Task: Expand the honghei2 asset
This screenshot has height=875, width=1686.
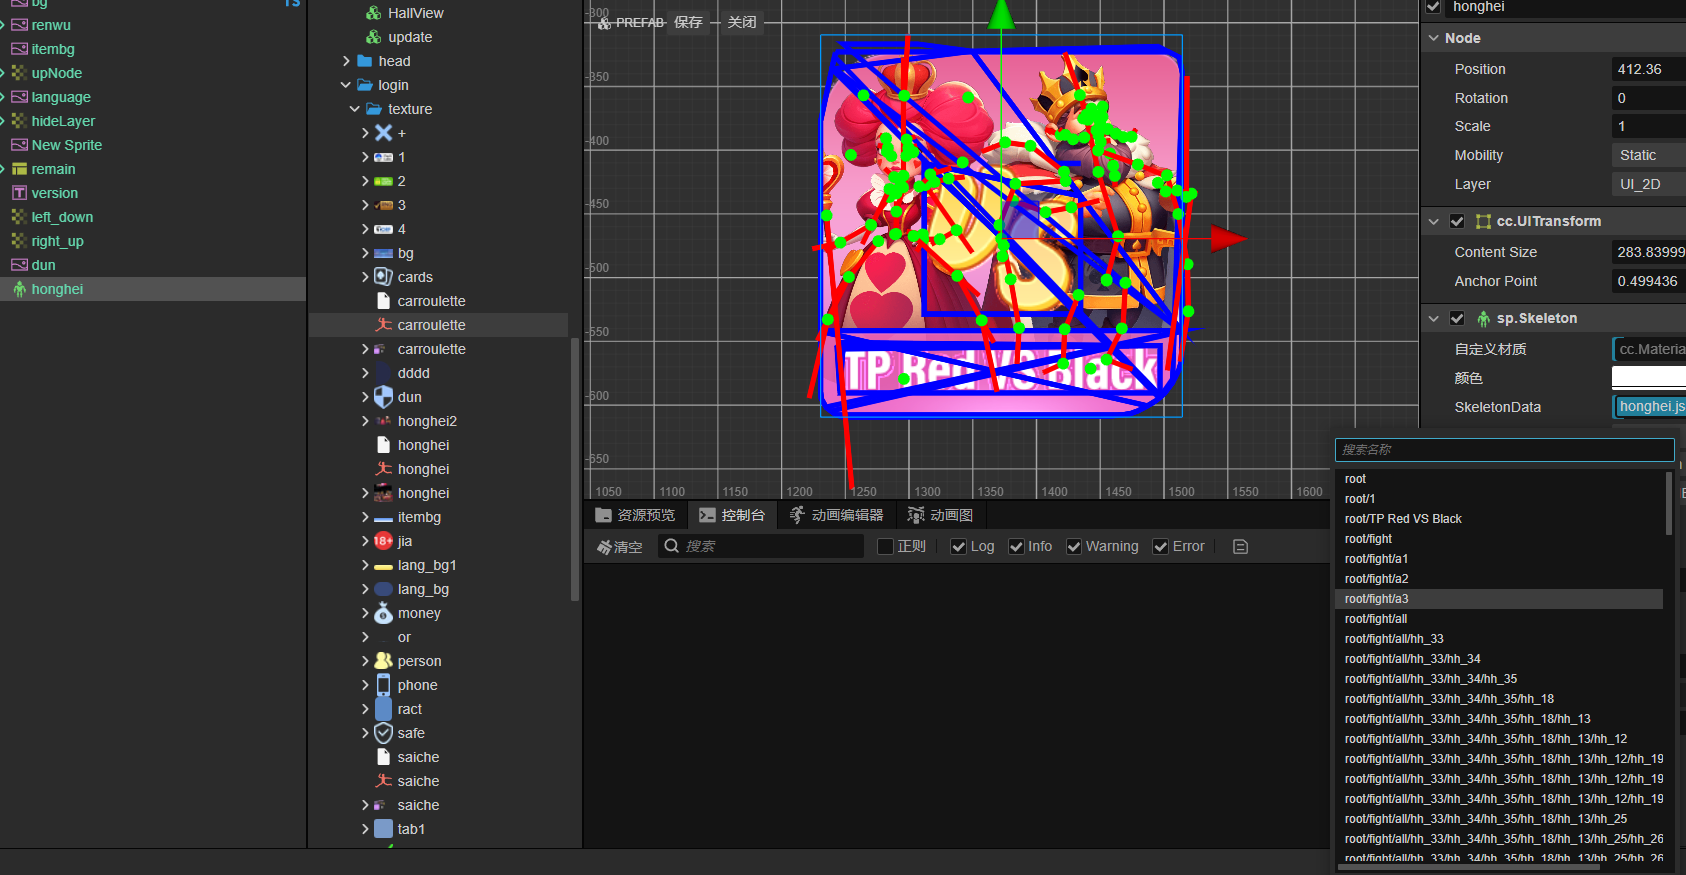Action: pos(365,421)
